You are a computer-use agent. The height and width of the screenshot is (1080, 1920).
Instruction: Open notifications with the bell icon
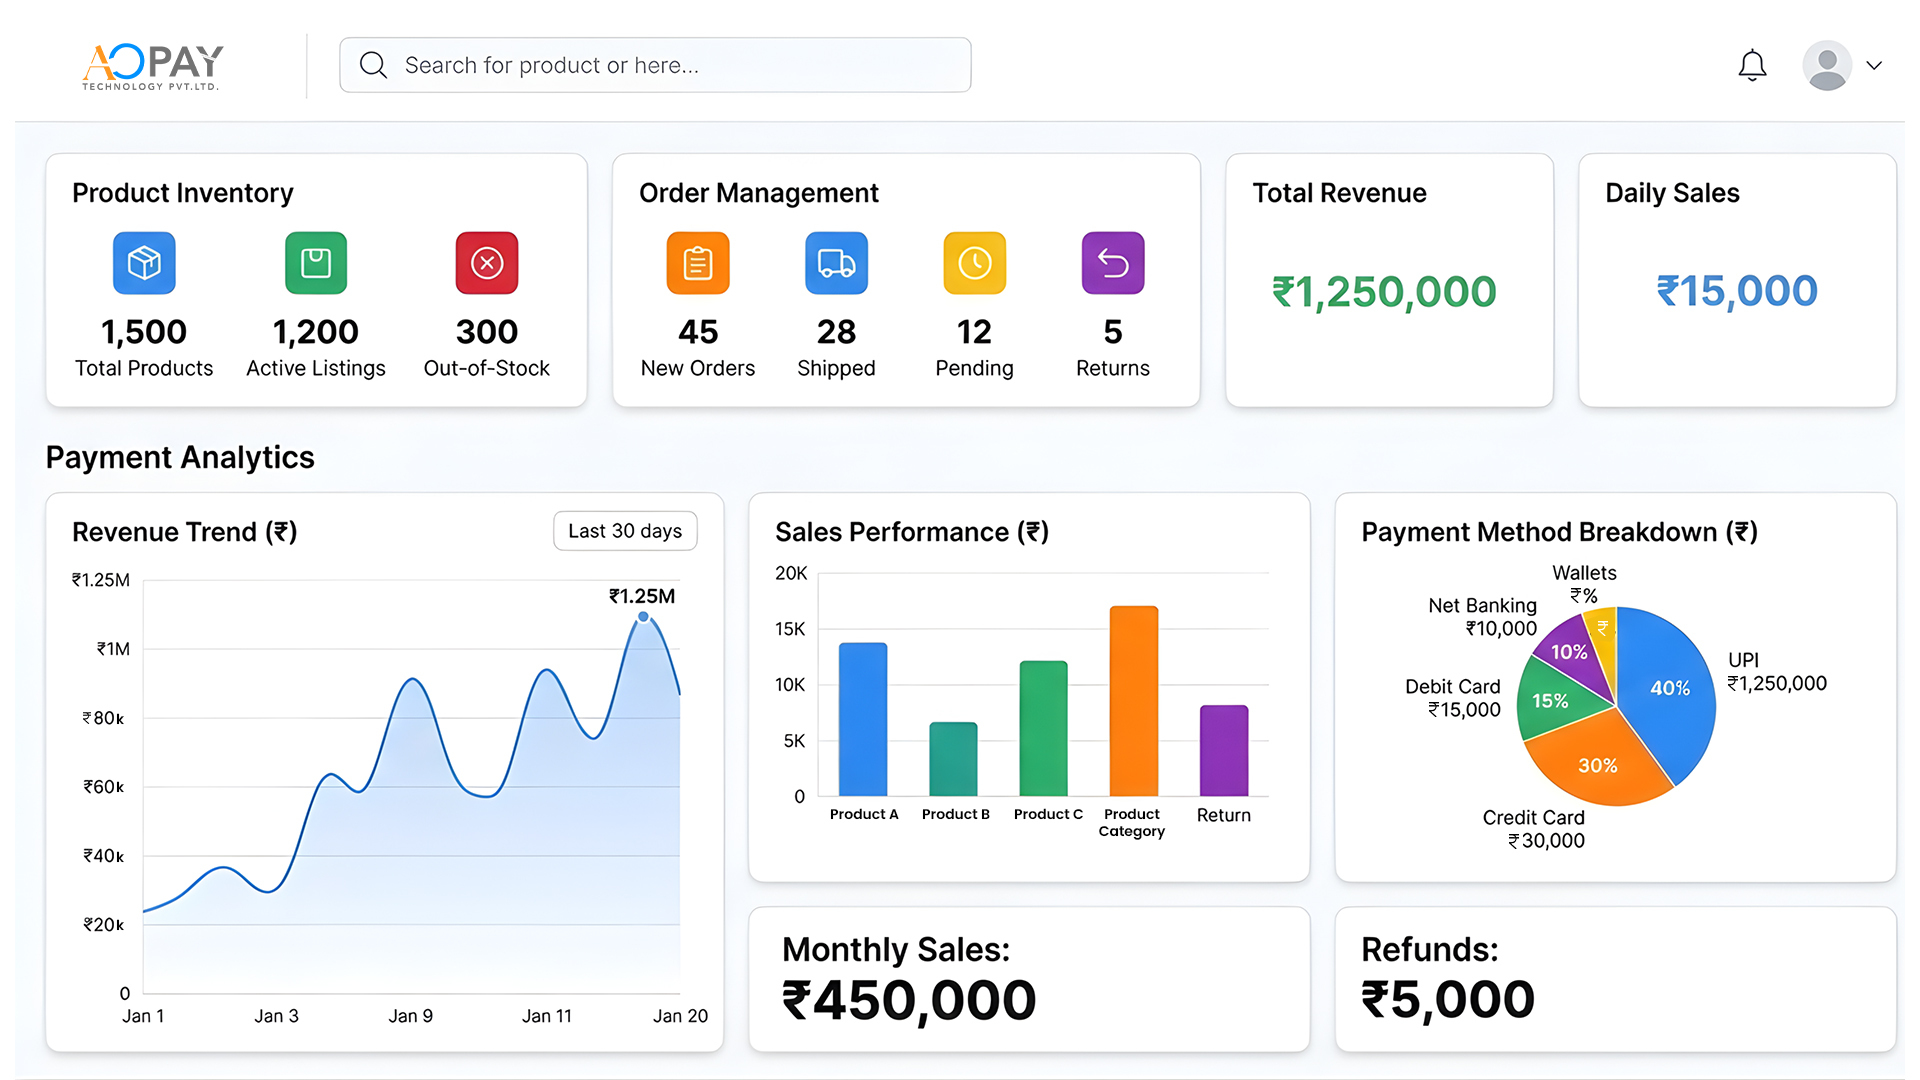click(x=1752, y=66)
